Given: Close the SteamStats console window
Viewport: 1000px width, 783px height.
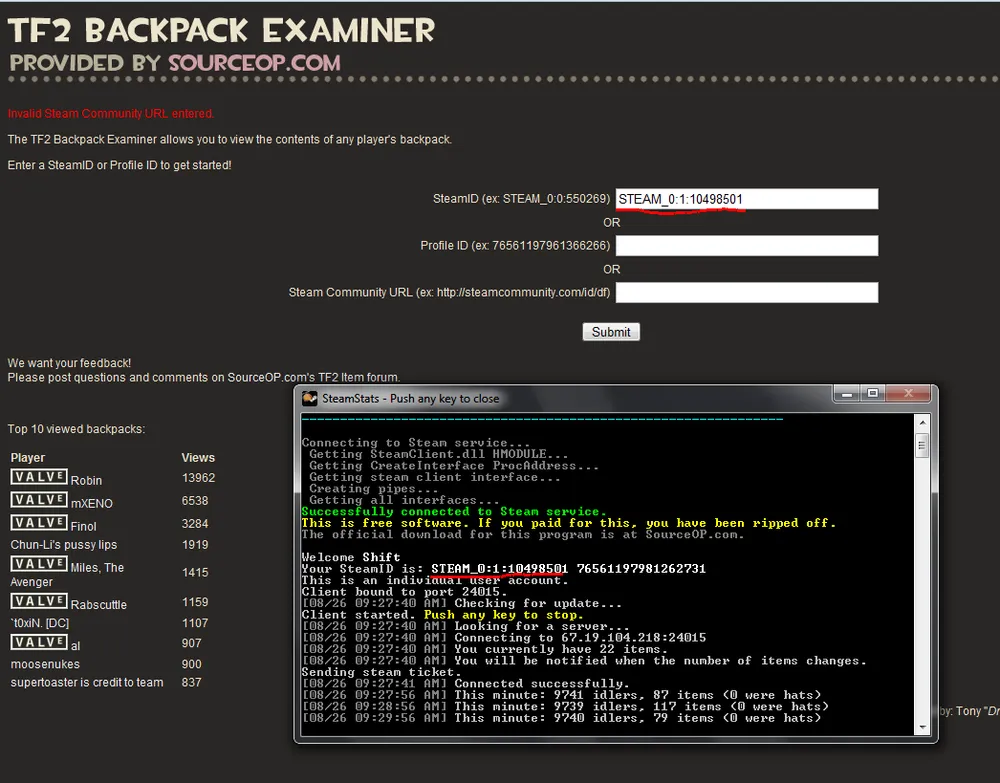Looking at the screenshot, I should coord(906,394).
